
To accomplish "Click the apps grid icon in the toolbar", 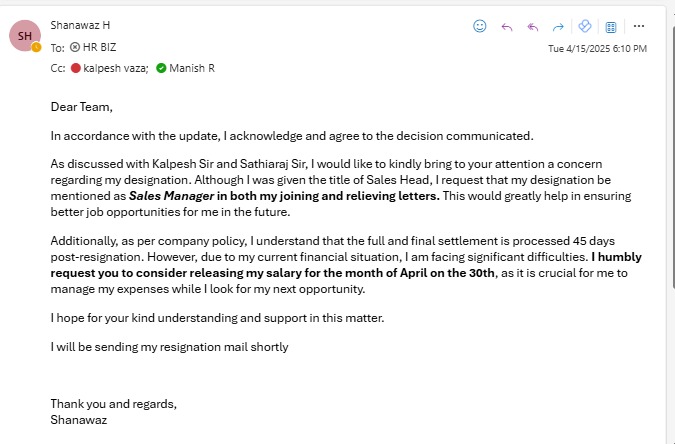I will click(611, 26).
